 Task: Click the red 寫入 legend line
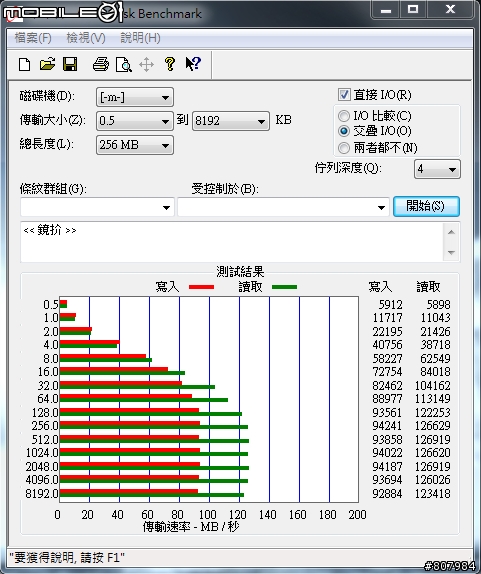201,287
